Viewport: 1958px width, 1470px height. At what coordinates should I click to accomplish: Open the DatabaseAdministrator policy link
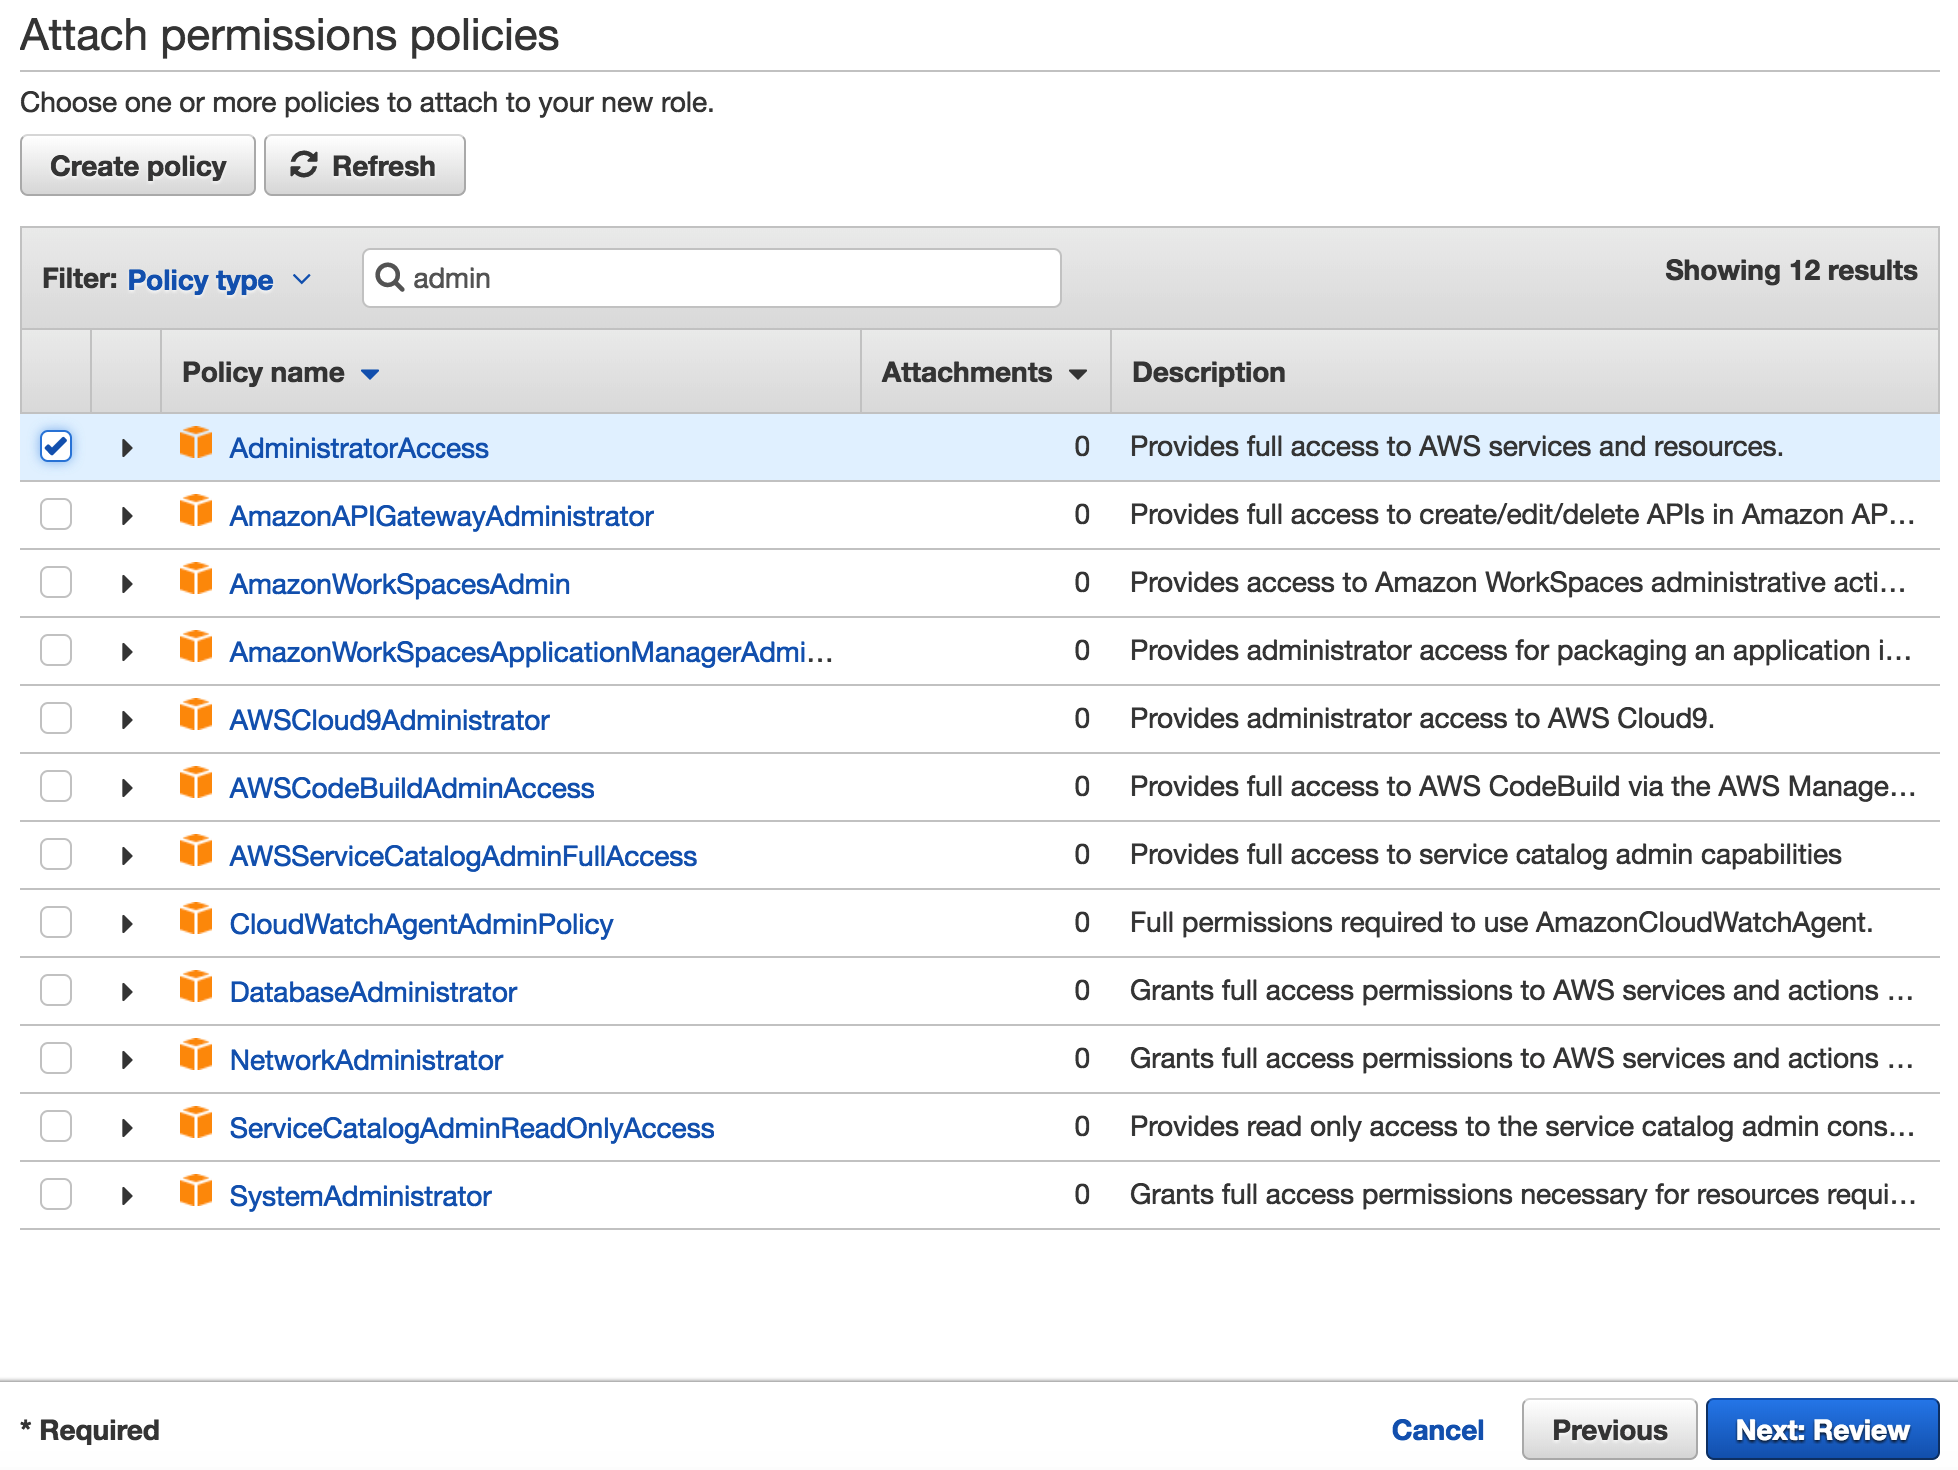click(373, 992)
